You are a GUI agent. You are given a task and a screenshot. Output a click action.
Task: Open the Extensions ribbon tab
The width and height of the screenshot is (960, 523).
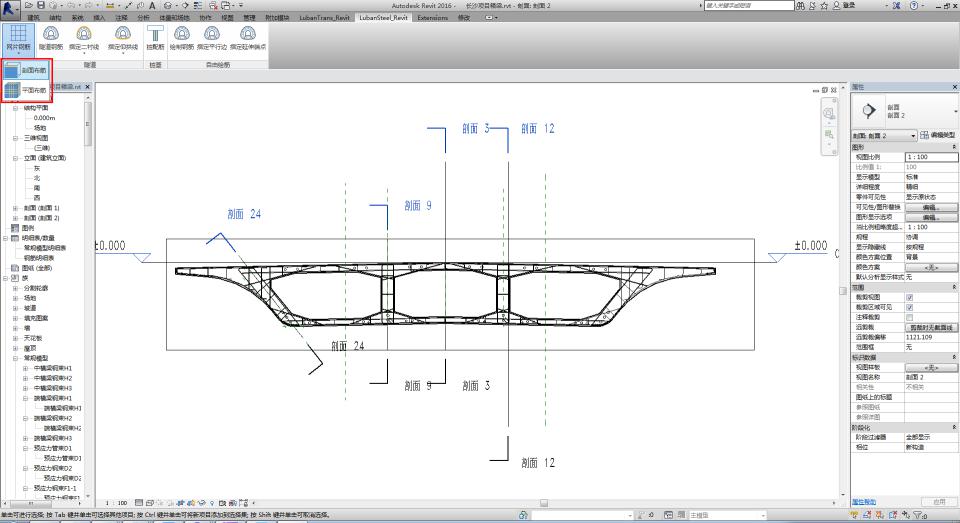click(432, 18)
